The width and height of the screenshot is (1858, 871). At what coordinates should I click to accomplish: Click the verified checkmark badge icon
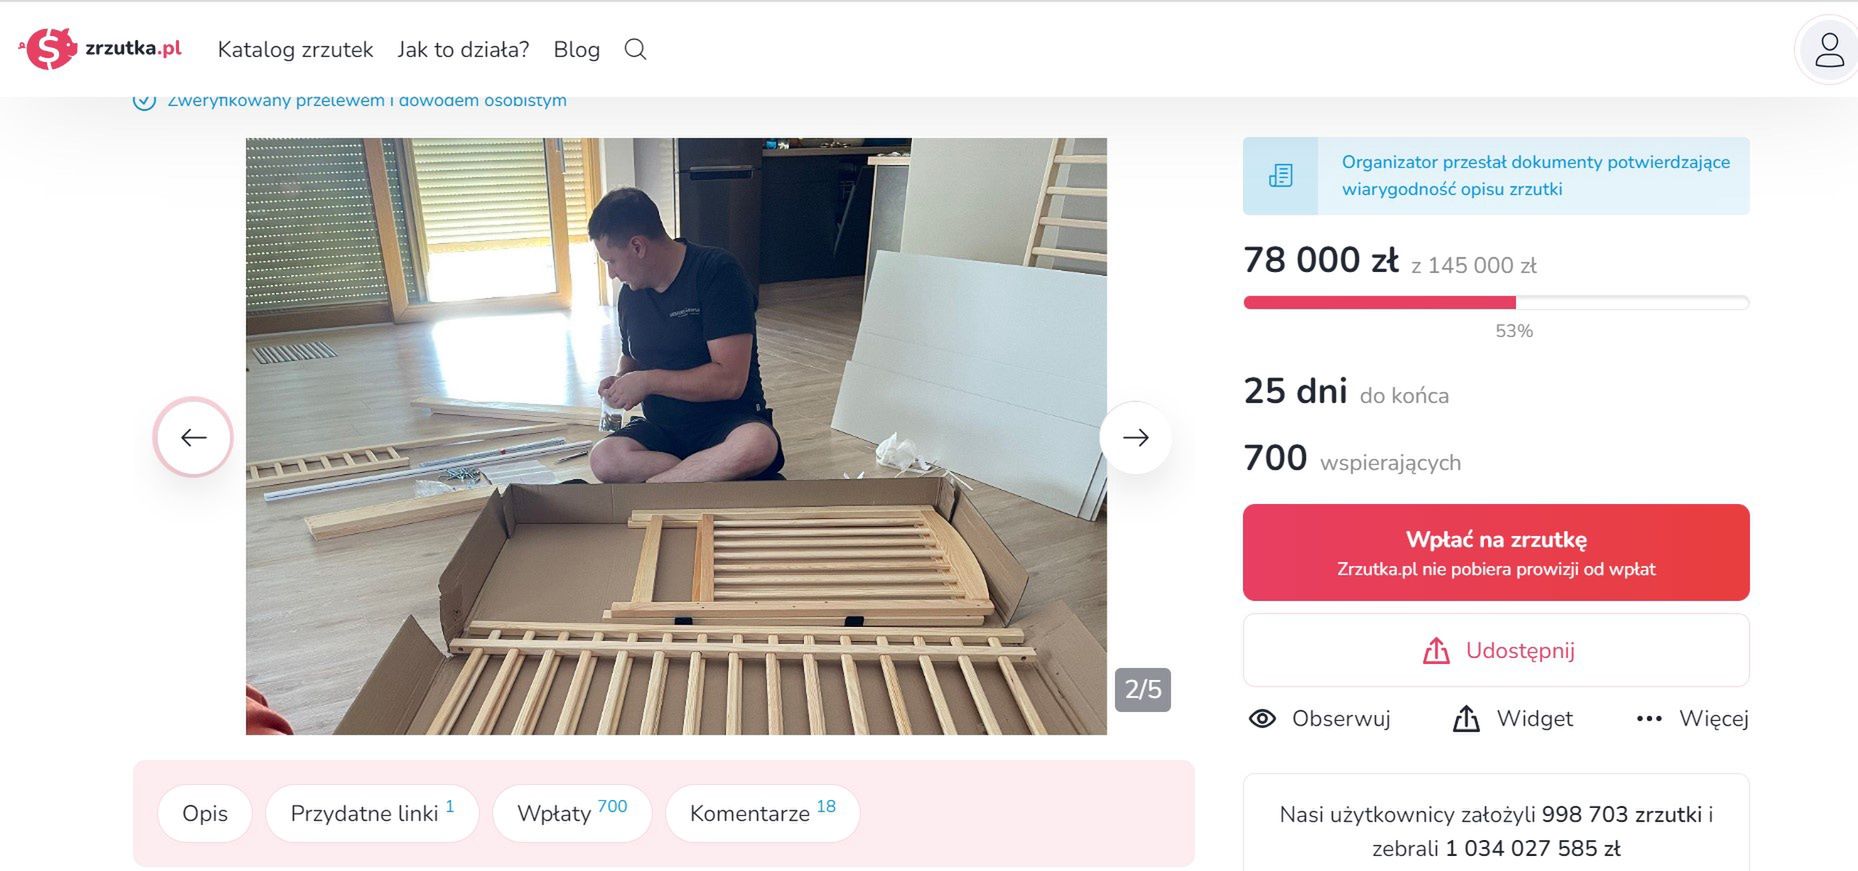(146, 99)
